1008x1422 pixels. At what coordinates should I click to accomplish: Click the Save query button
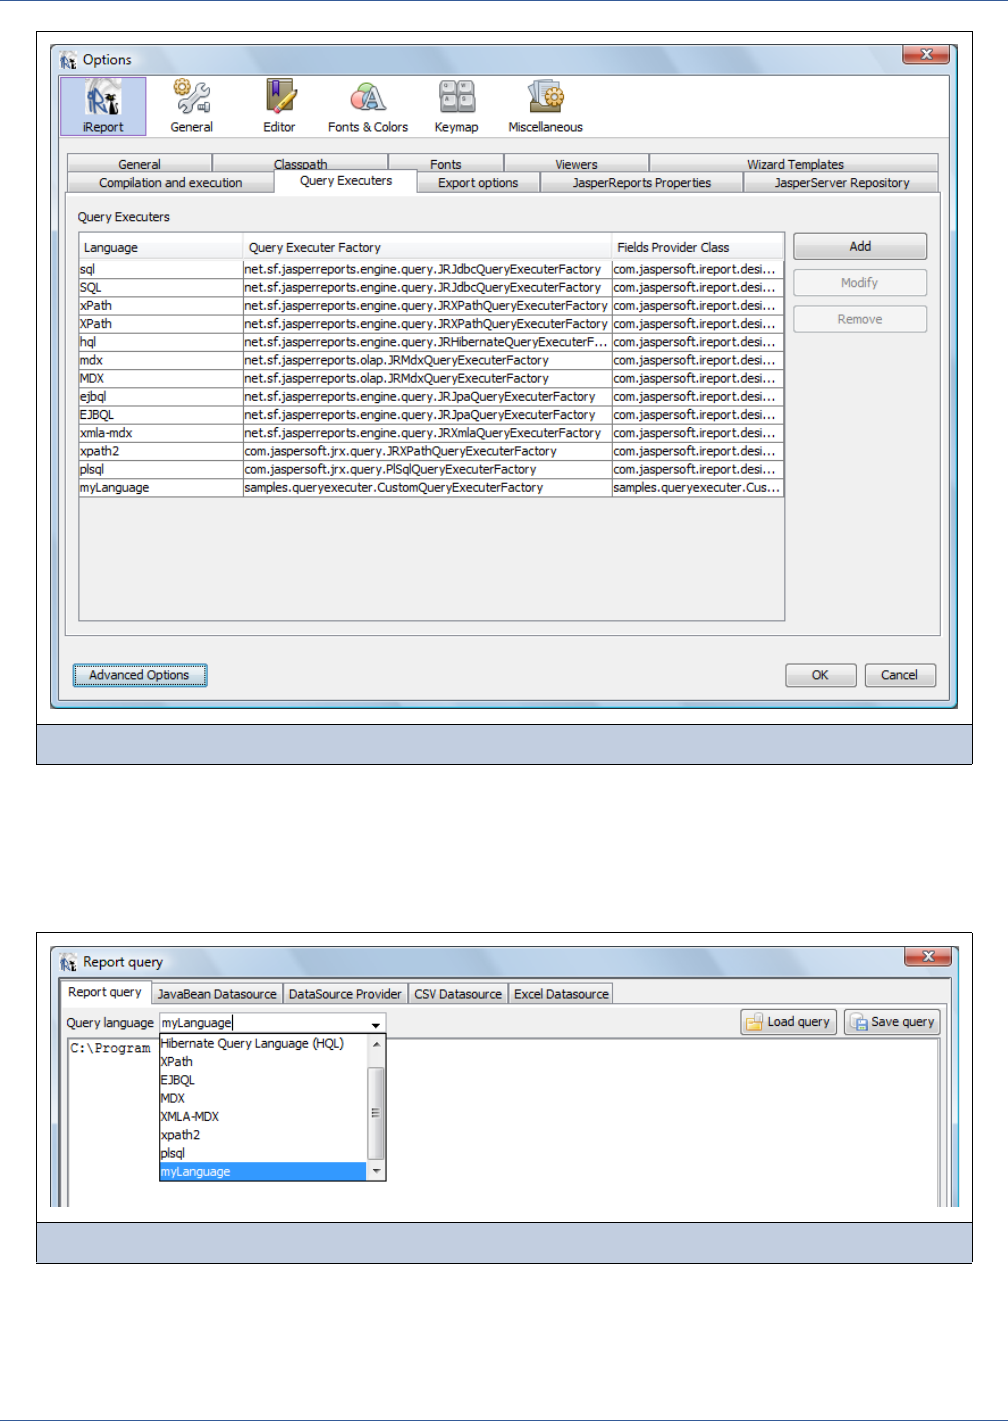(x=892, y=1022)
